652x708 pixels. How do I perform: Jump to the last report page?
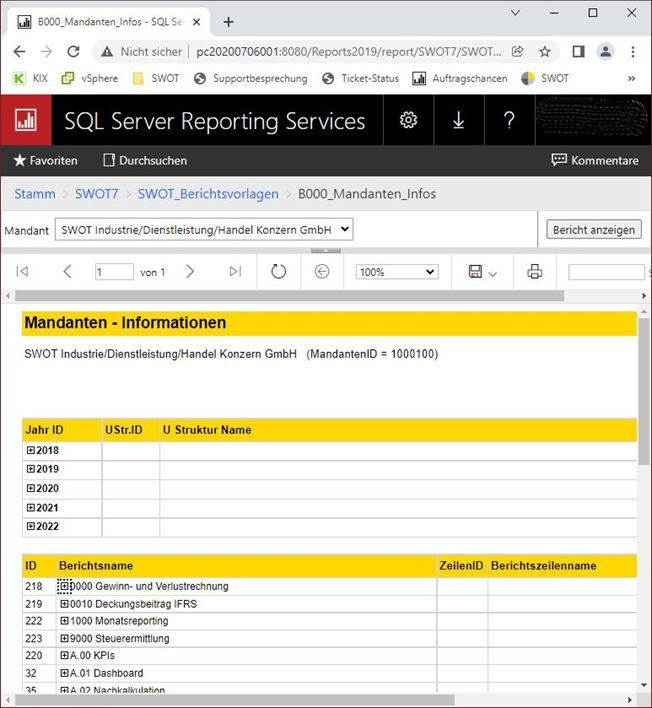click(x=235, y=271)
